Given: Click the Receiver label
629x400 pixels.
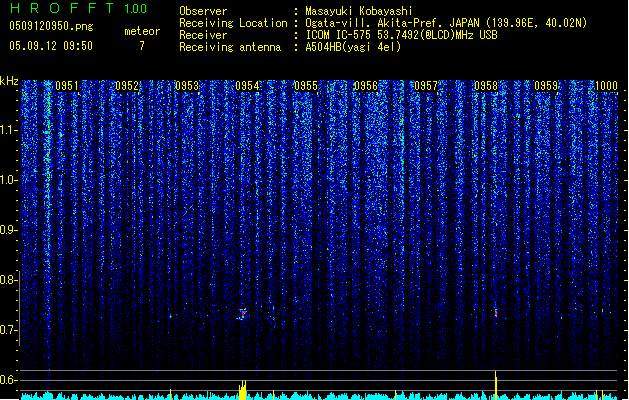Looking at the screenshot, I should [203, 35].
